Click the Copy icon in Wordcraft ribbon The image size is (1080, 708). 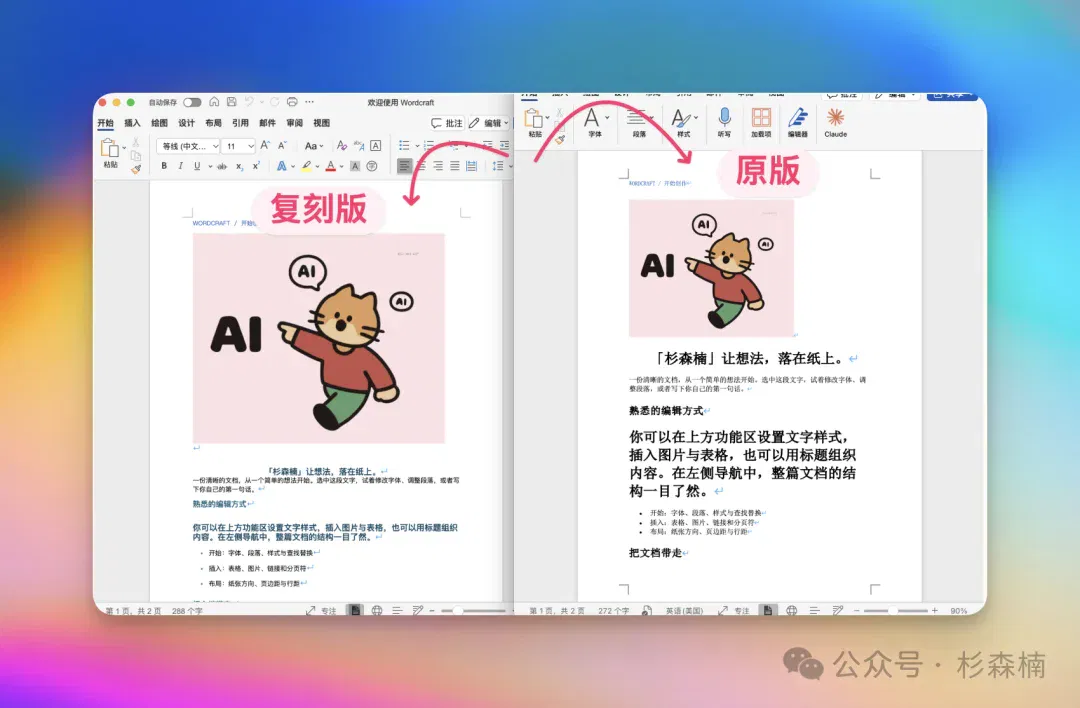(x=136, y=156)
